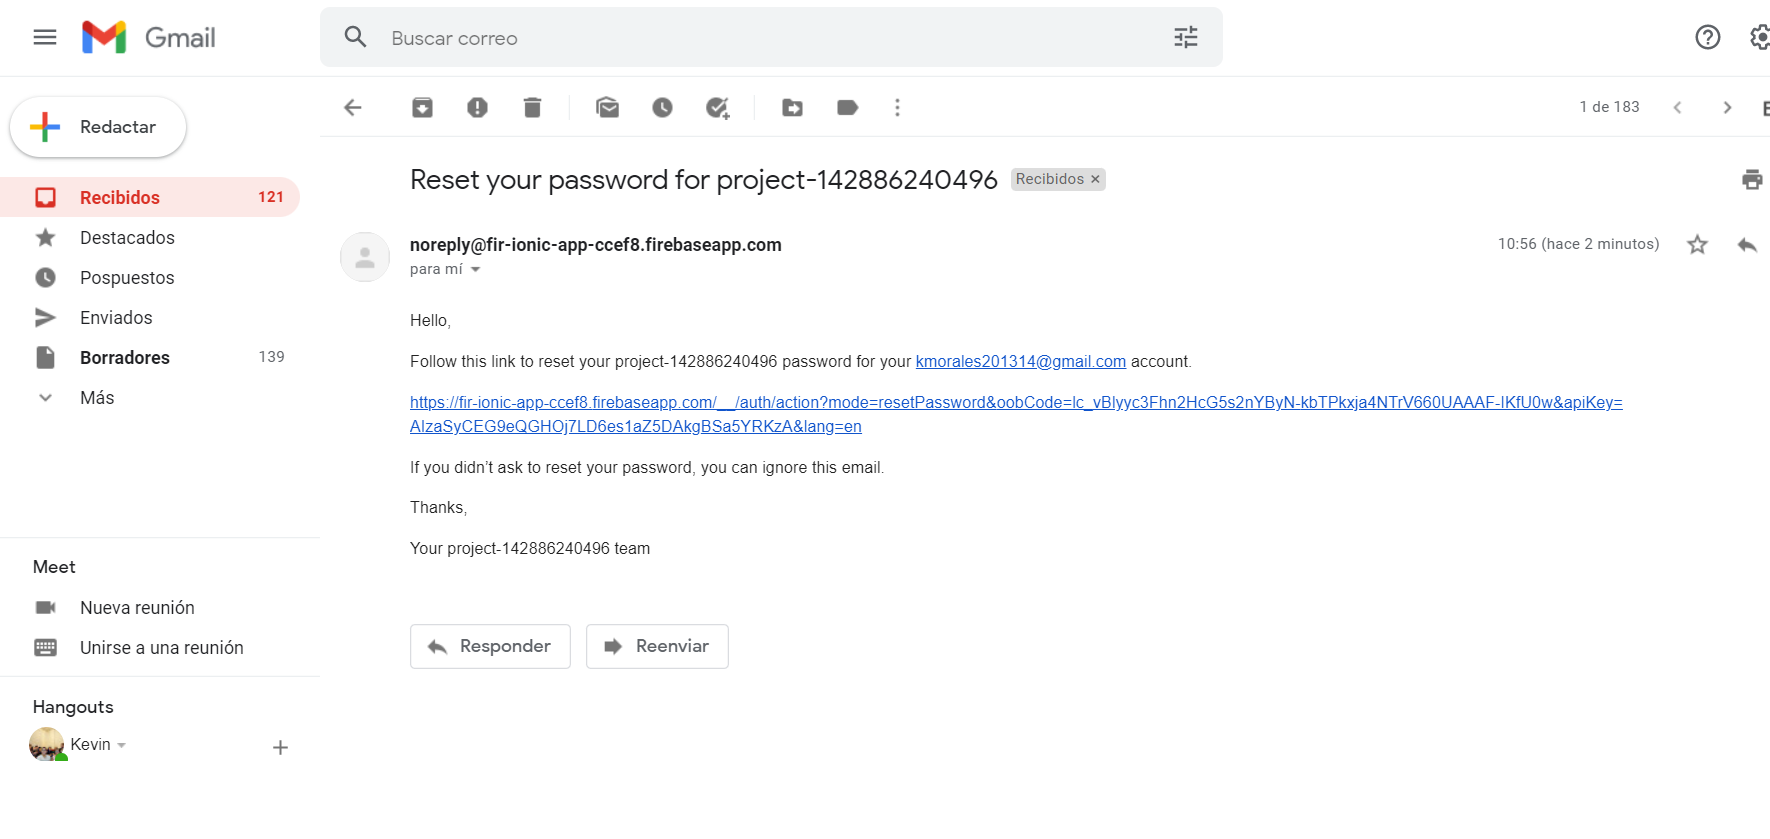Add the email to Tasks
The width and height of the screenshot is (1770, 839).
point(717,107)
